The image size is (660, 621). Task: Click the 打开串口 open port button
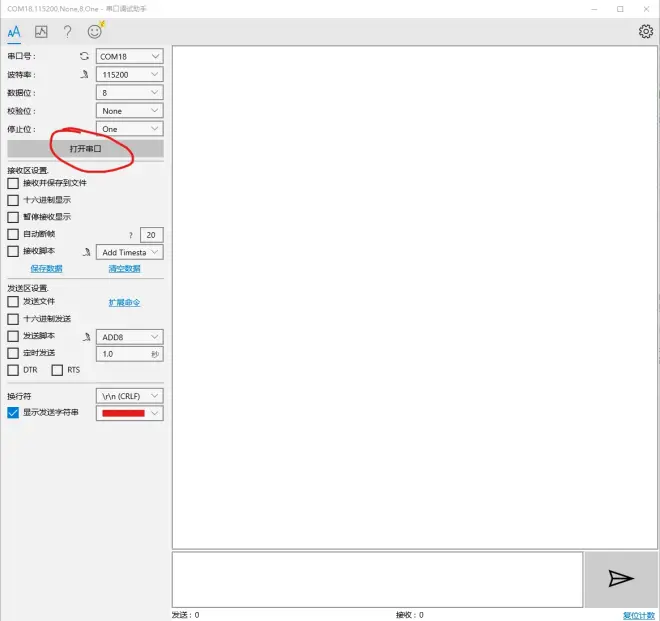pos(85,149)
